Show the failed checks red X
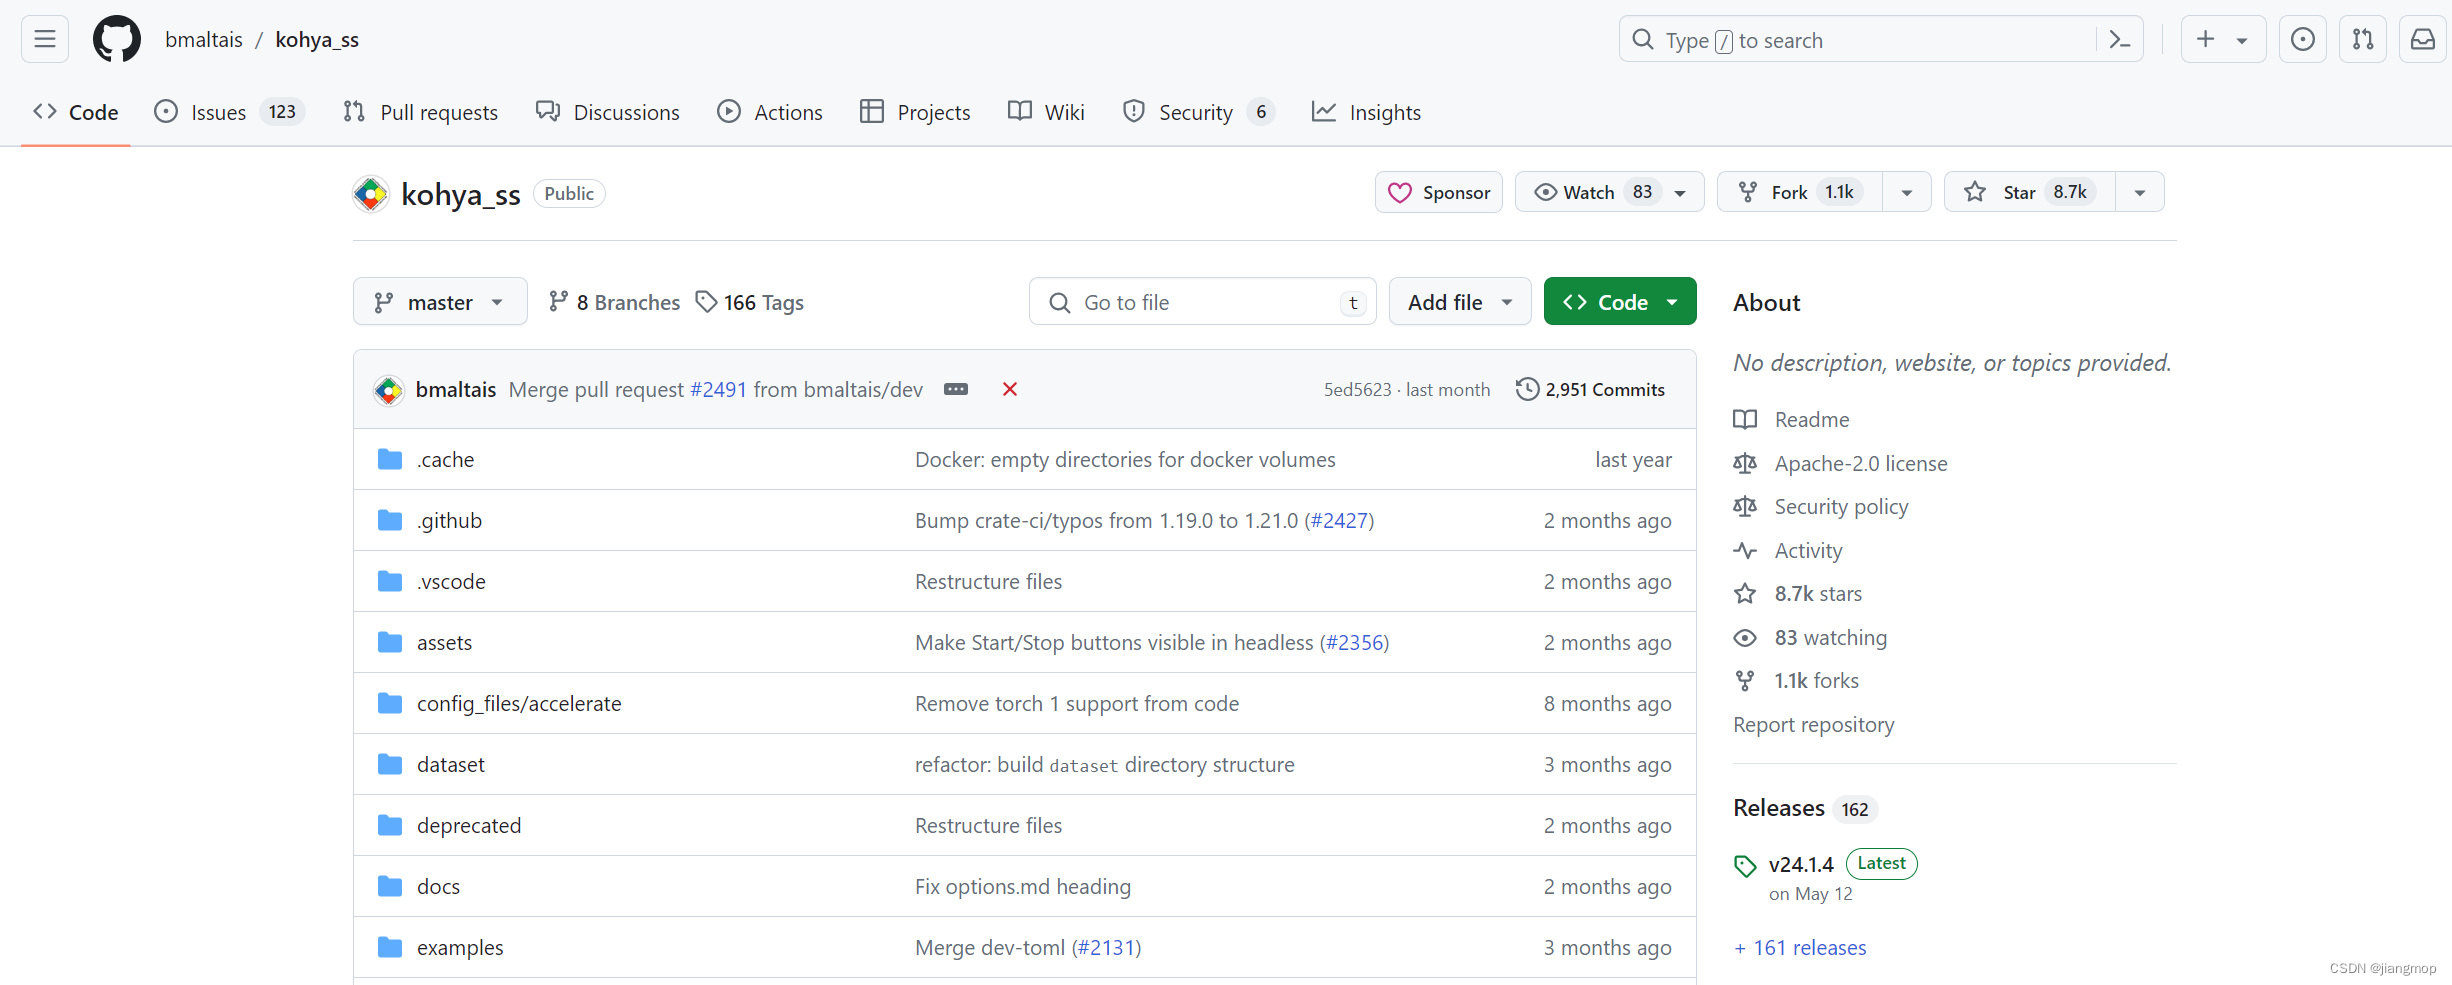The image size is (2452, 985). coord(1010,389)
